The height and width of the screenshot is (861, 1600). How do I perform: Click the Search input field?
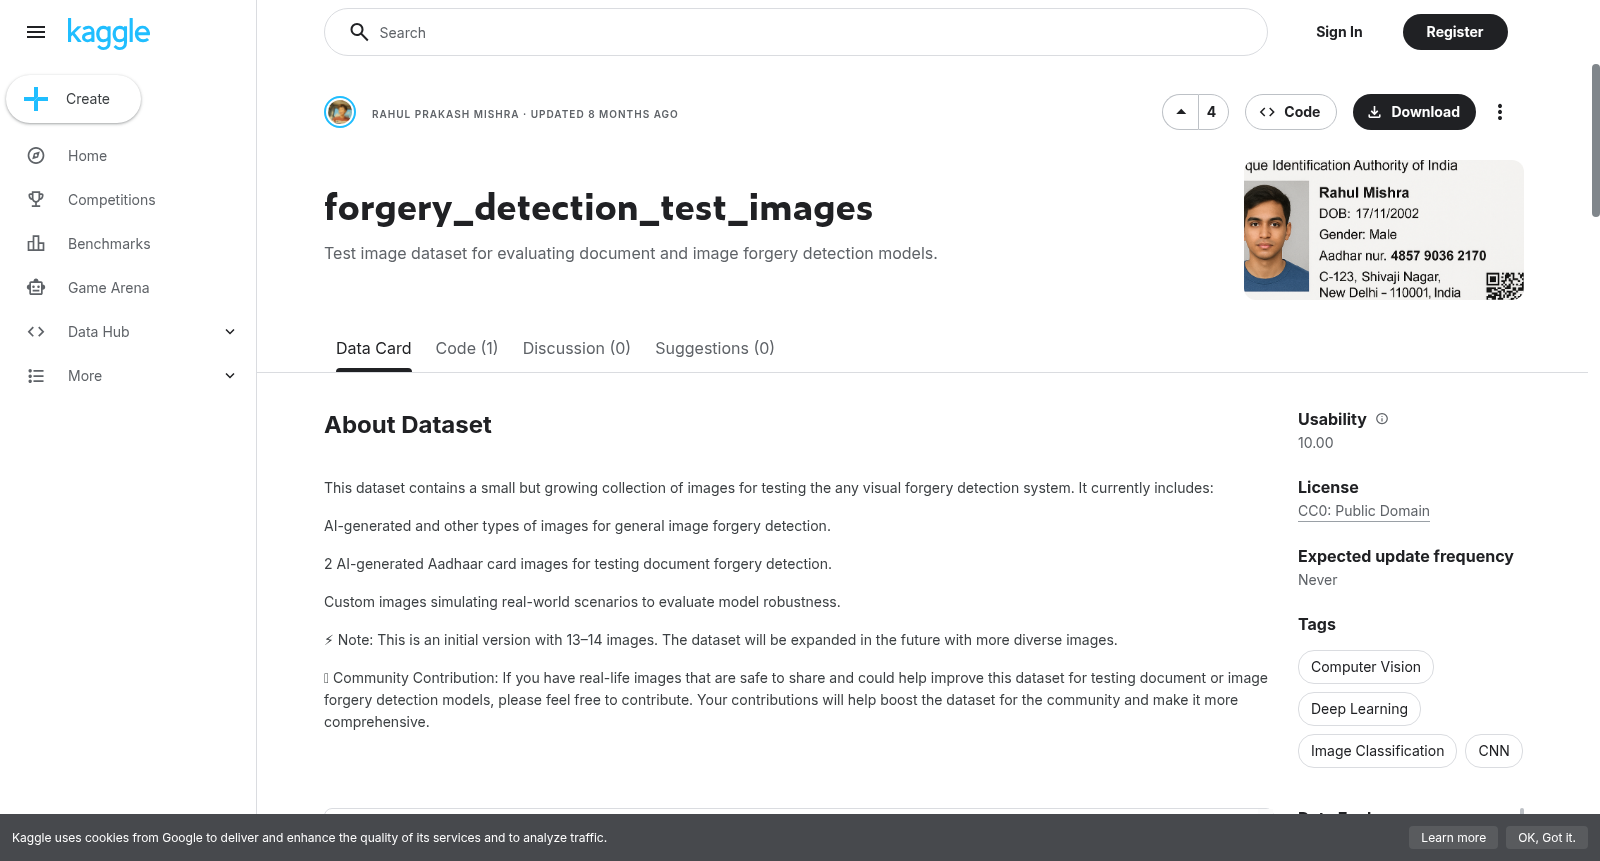[x=796, y=32]
